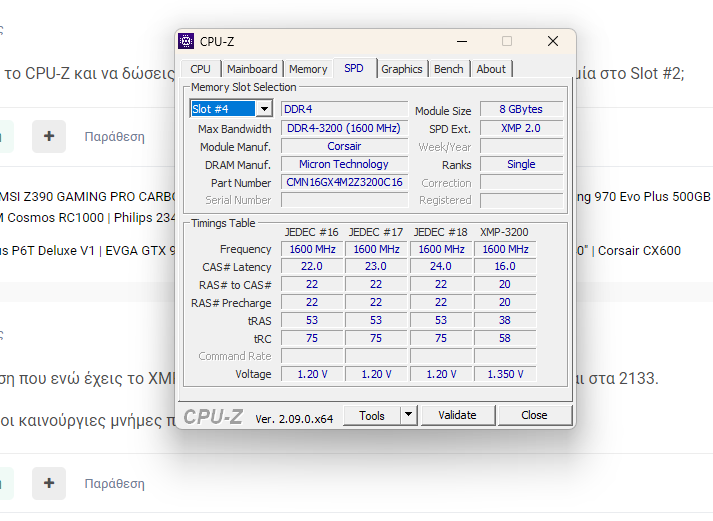The width and height of the screenshot is (713, 521).
Task: Click the XMP 2.0 SPD Ext. value
Action: [x=521, y=128]
